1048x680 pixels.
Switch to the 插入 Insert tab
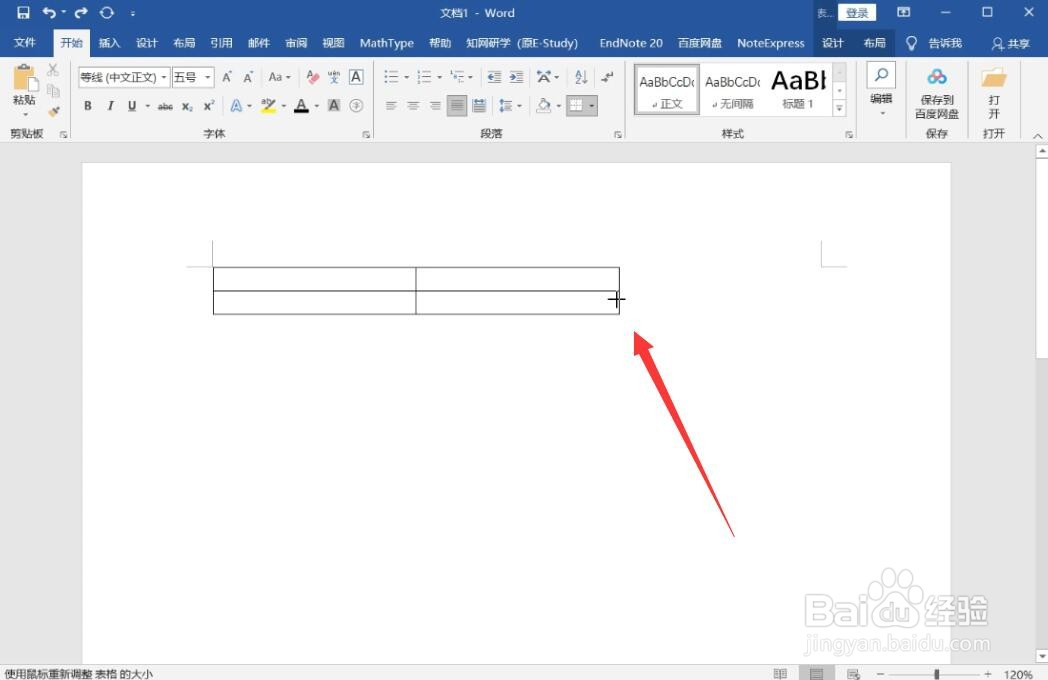point(109,43)
